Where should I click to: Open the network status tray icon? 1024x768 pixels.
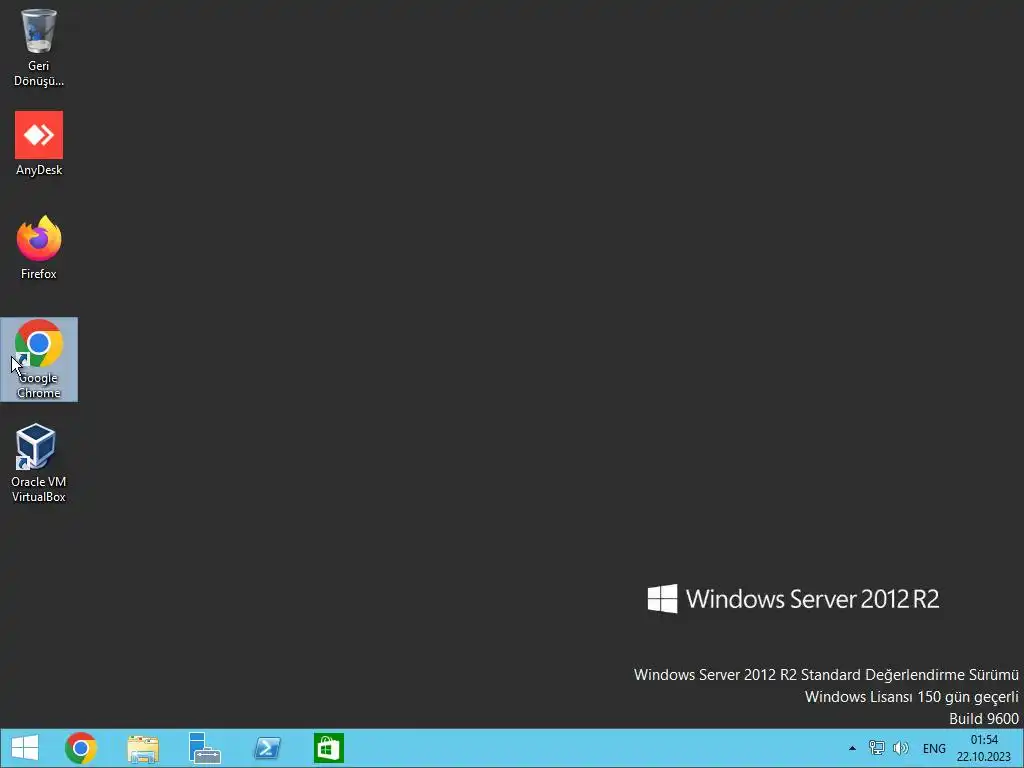[x=876, y=748]
